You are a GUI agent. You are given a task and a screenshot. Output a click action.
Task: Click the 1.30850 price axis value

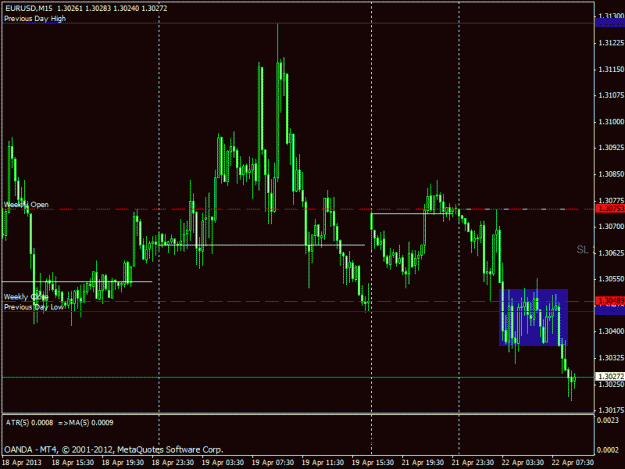click(x=611, y=174)
